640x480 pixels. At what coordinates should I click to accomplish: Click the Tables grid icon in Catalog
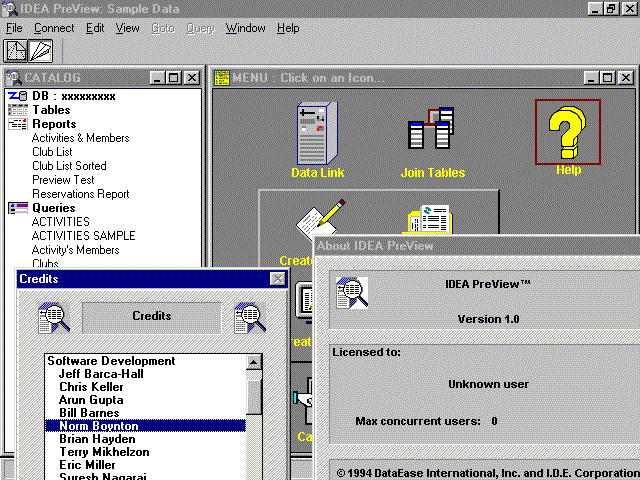tap(18, 110)
